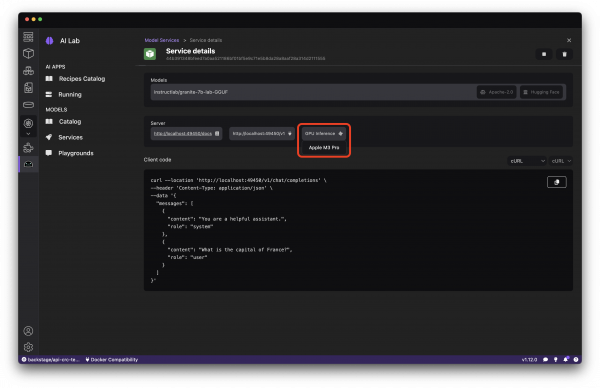Click the GPU Inference badge
Viewport: 600px width, 388px height.
tap(324, 134)
